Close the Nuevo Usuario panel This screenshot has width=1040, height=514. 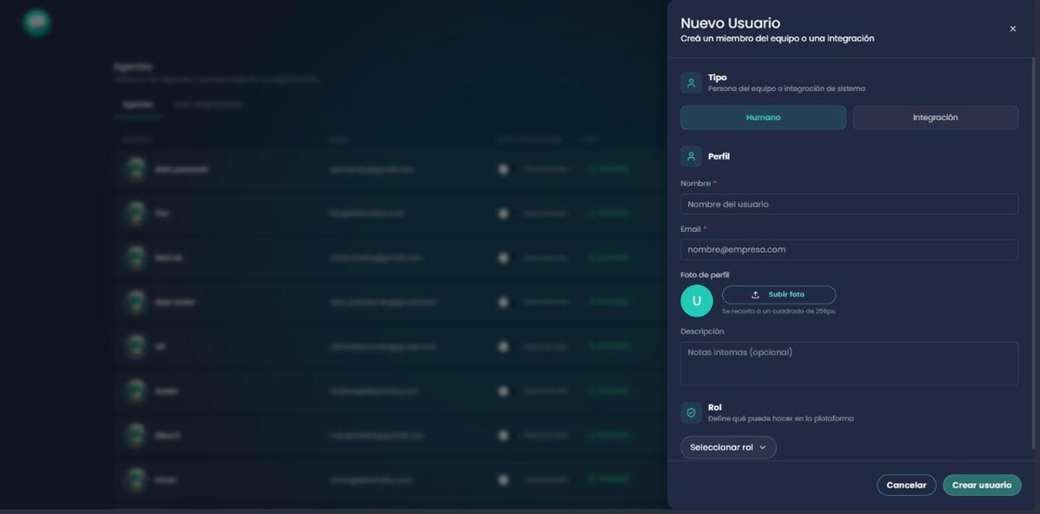coord(1012,29)
